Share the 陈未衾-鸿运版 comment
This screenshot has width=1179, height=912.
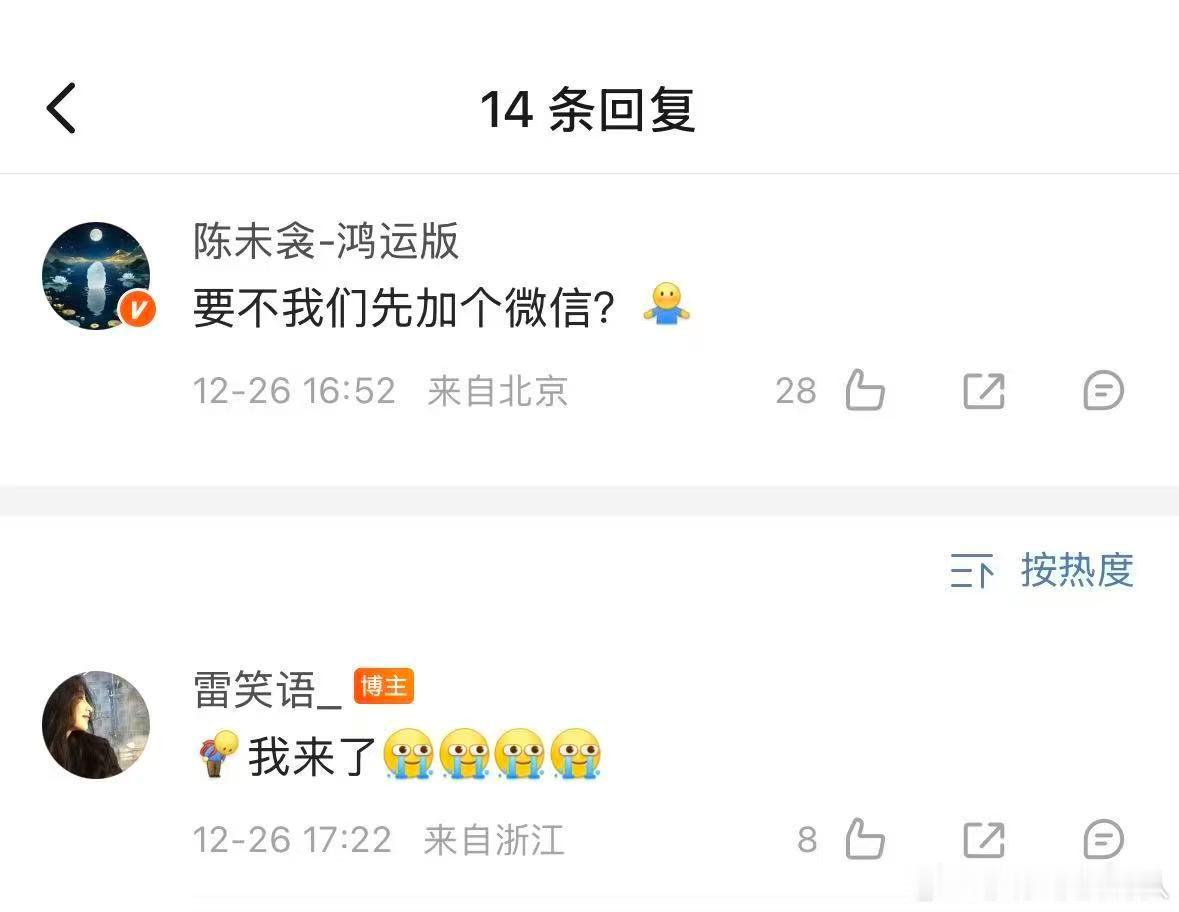click(x=984, y=391)
